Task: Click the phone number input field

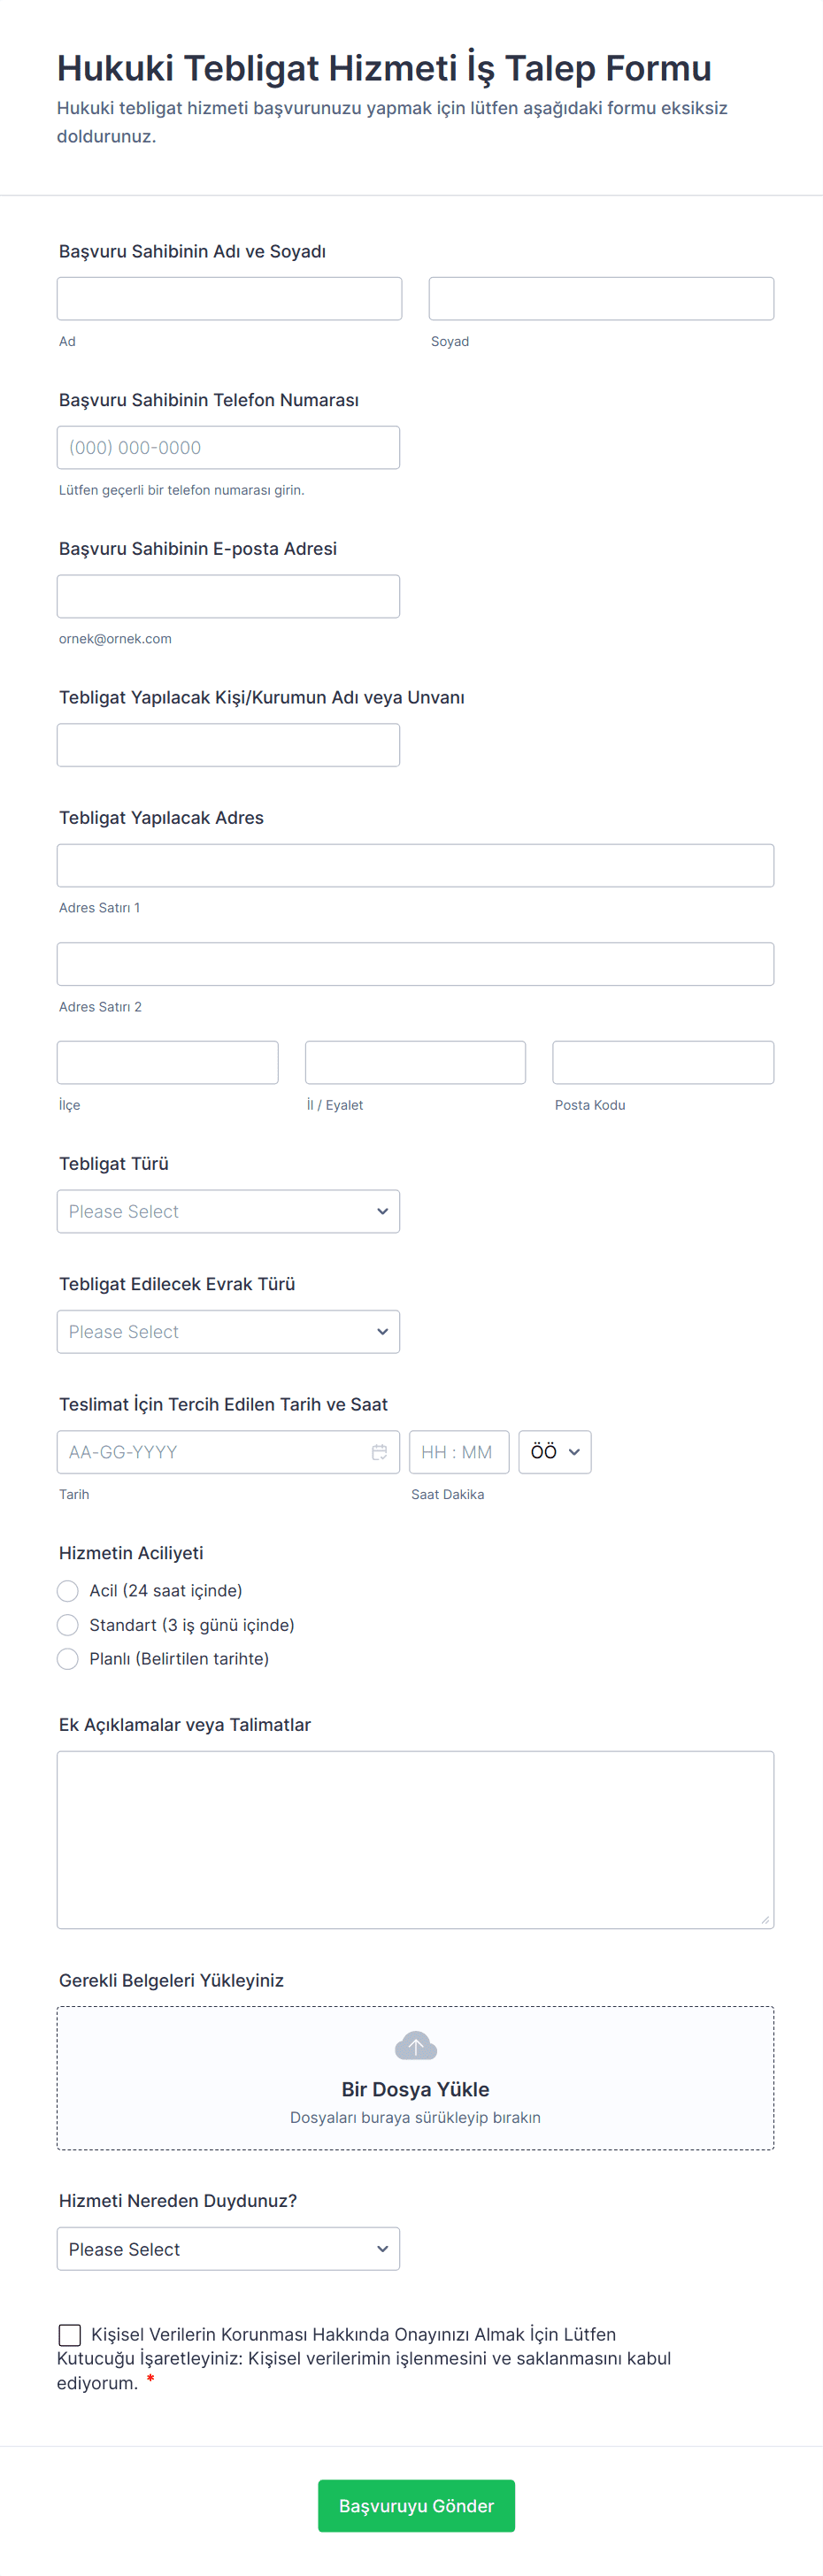Action: [228, 448]
